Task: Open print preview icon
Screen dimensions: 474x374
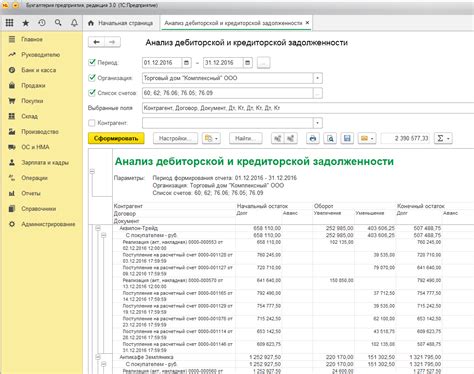Action: click(330, 138)
